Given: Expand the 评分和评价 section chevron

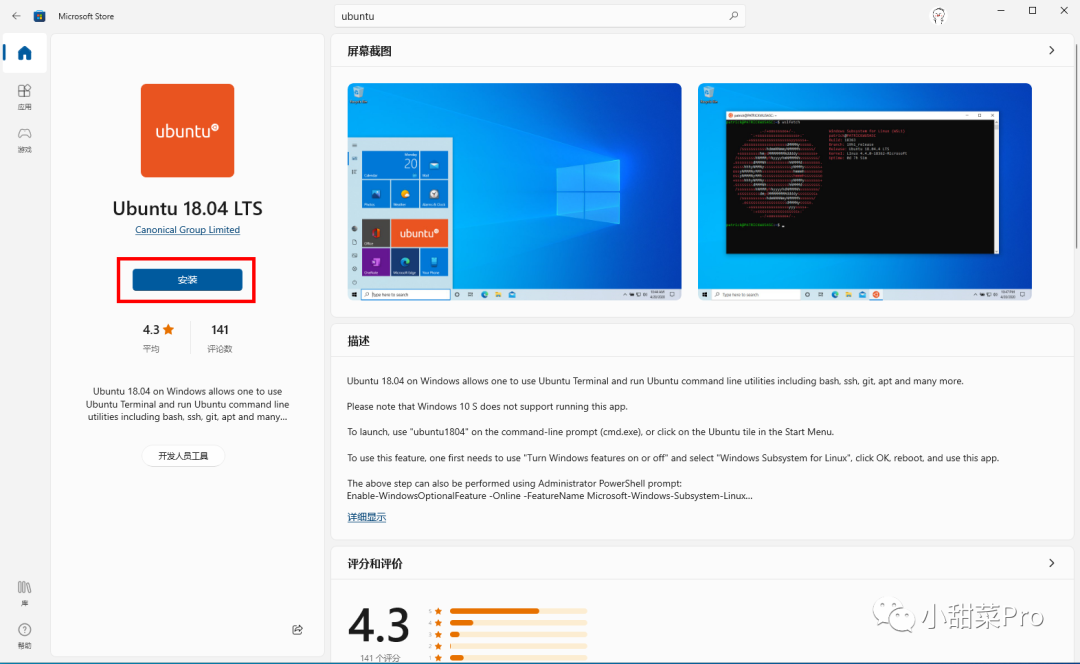Looking at the screenshot, I should (x=1051, y=563).
